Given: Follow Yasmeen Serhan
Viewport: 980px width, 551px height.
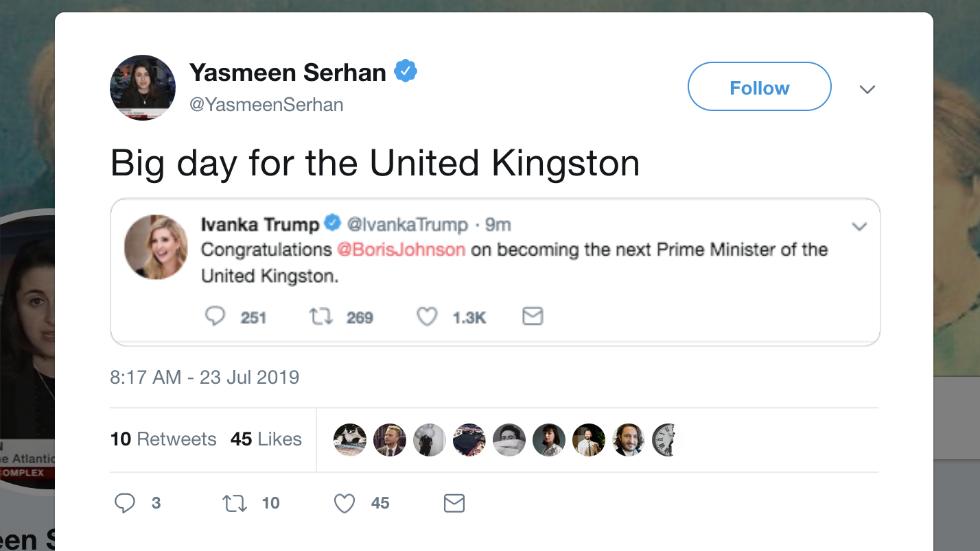Looking at the screenshot, I should click(759, 87).
